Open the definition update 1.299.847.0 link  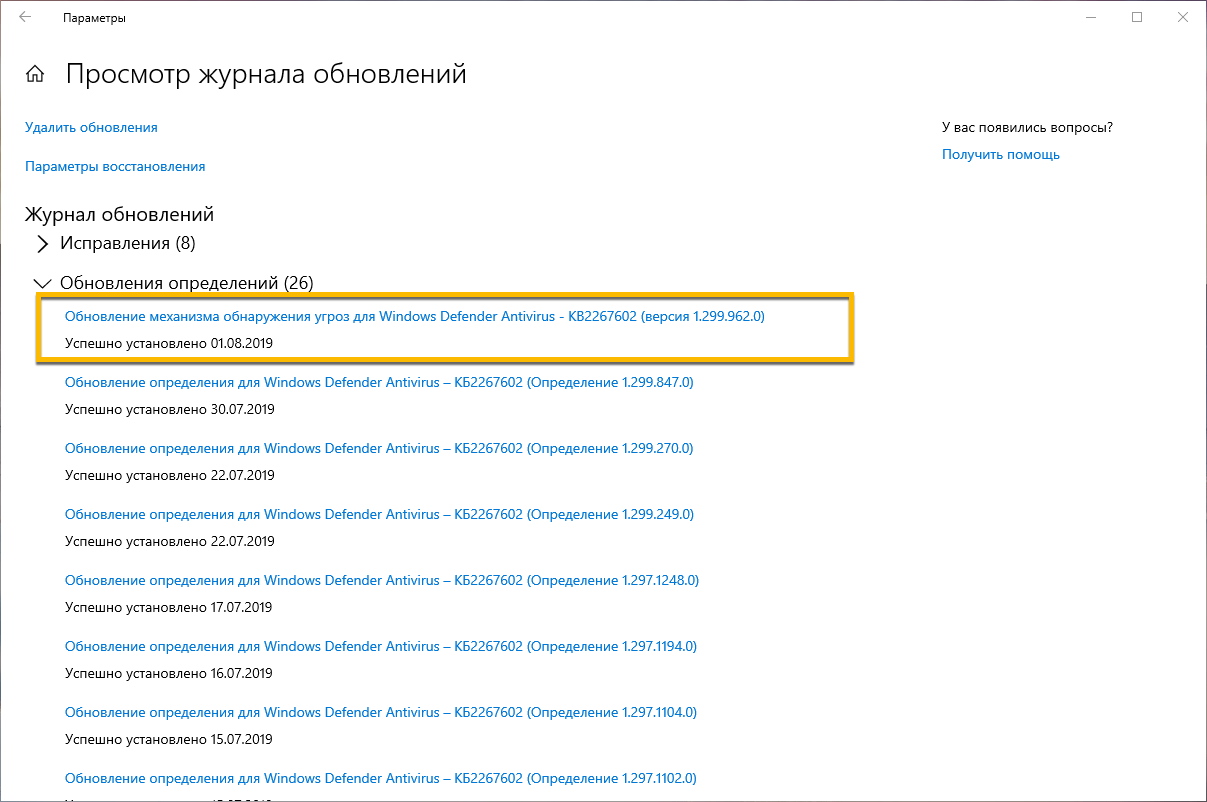378,382
